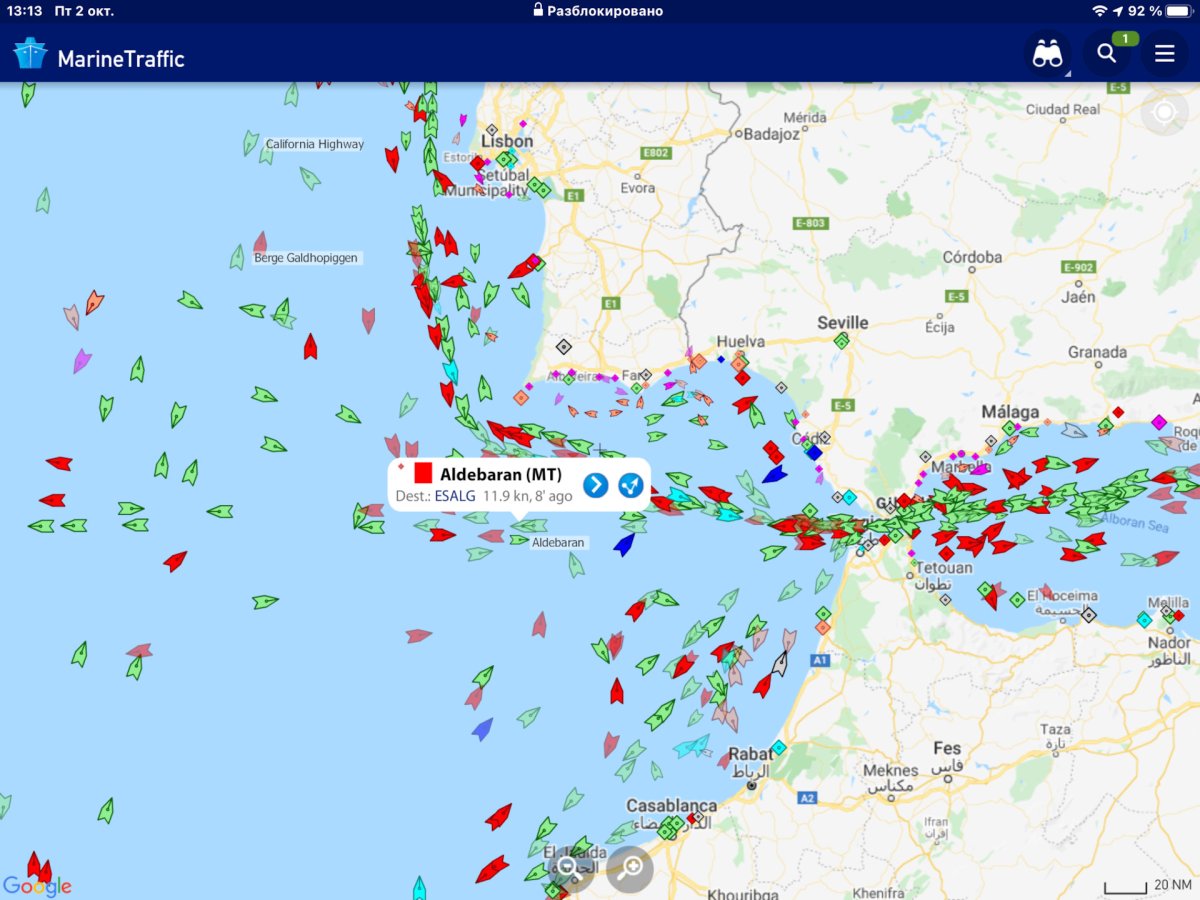Open the binoculars nearby-vessels icon
Image resolution: width=1200 pixels, height=900 pixels.
pos(1047,54)
